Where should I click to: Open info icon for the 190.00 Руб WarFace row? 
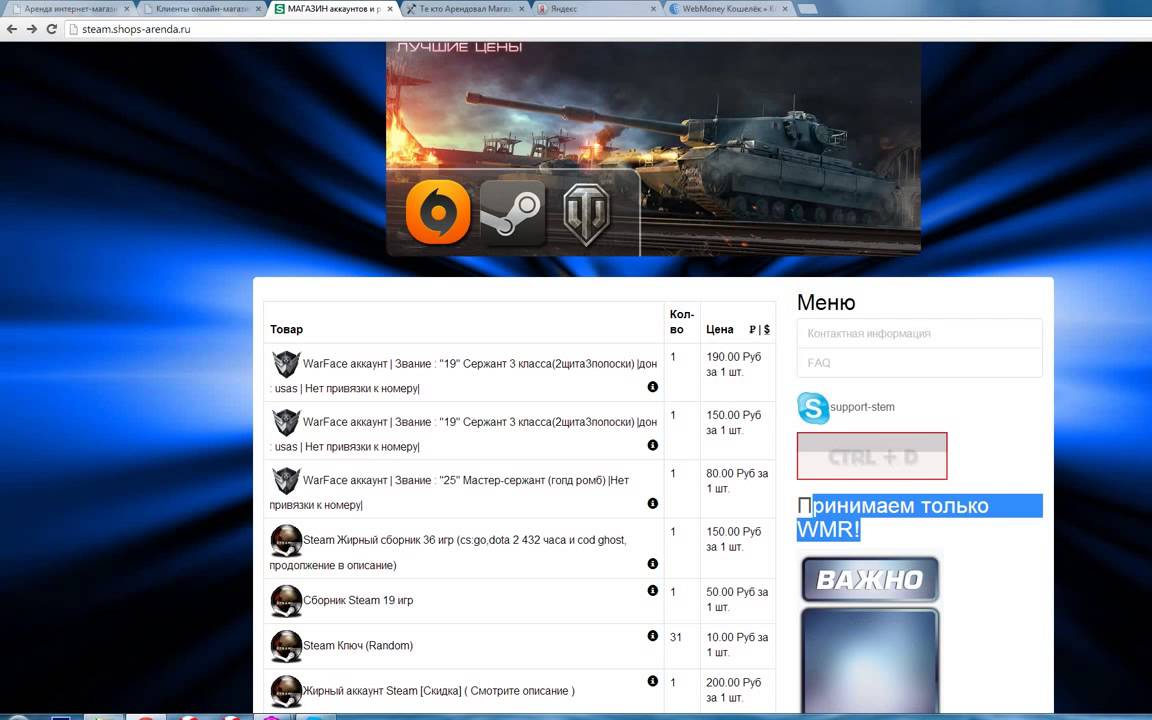(652, 386)
